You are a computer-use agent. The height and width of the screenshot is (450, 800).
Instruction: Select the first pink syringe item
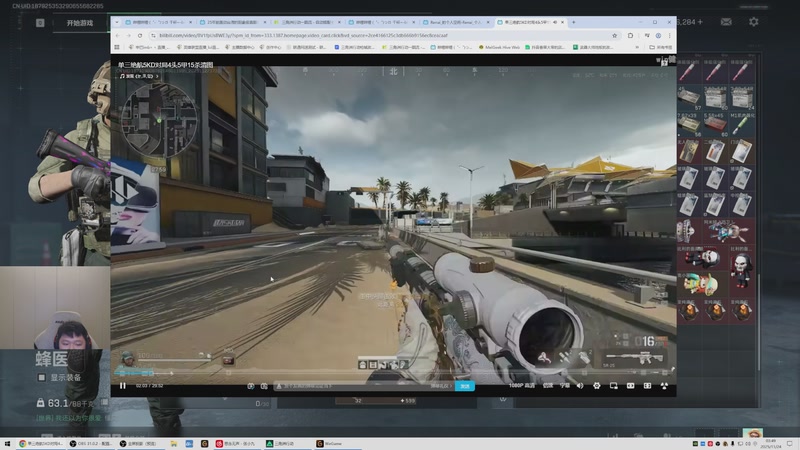tap(688, 71)
